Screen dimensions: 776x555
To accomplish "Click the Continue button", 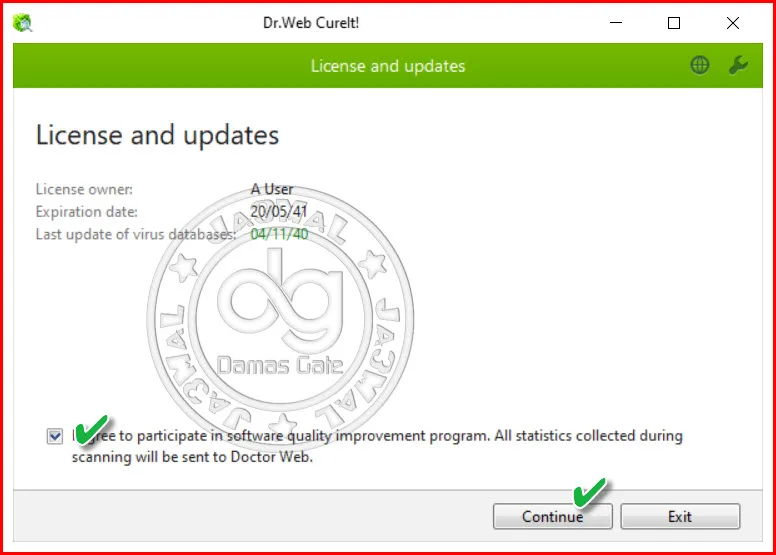I will coord(553,516).
